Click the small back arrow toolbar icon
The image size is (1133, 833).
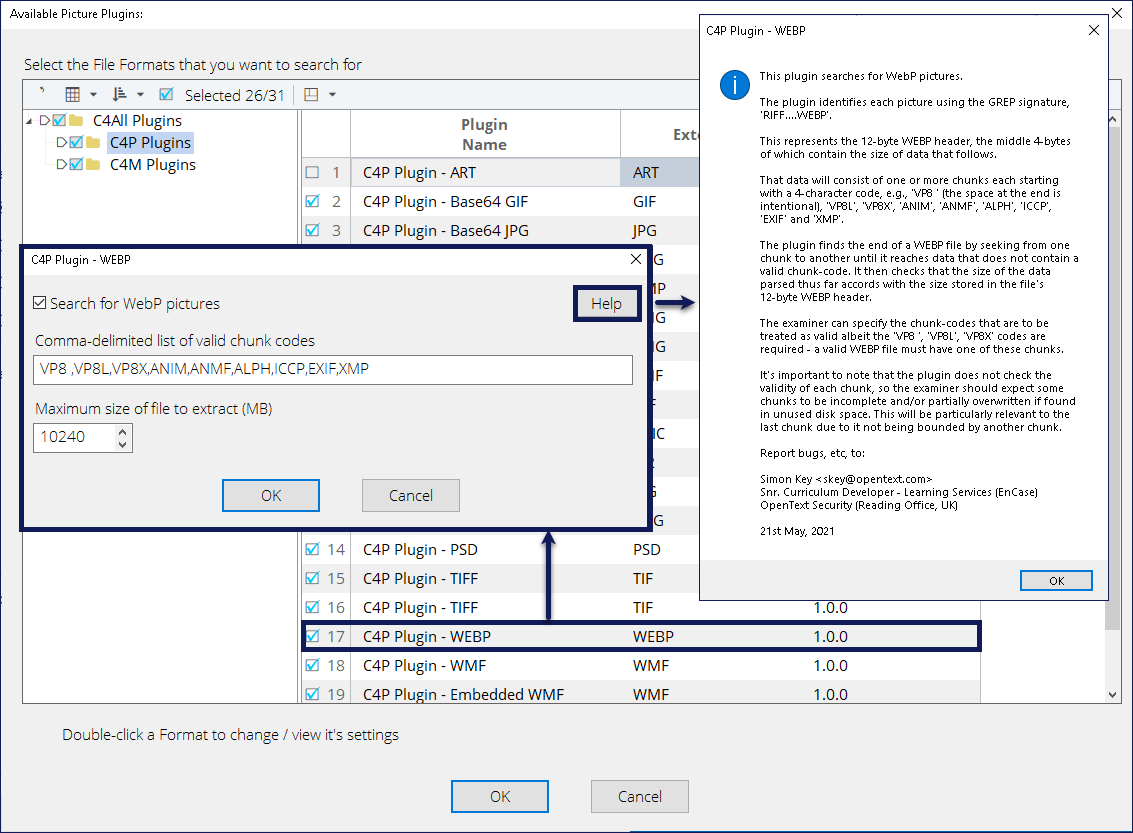click(x=42, y=91)
